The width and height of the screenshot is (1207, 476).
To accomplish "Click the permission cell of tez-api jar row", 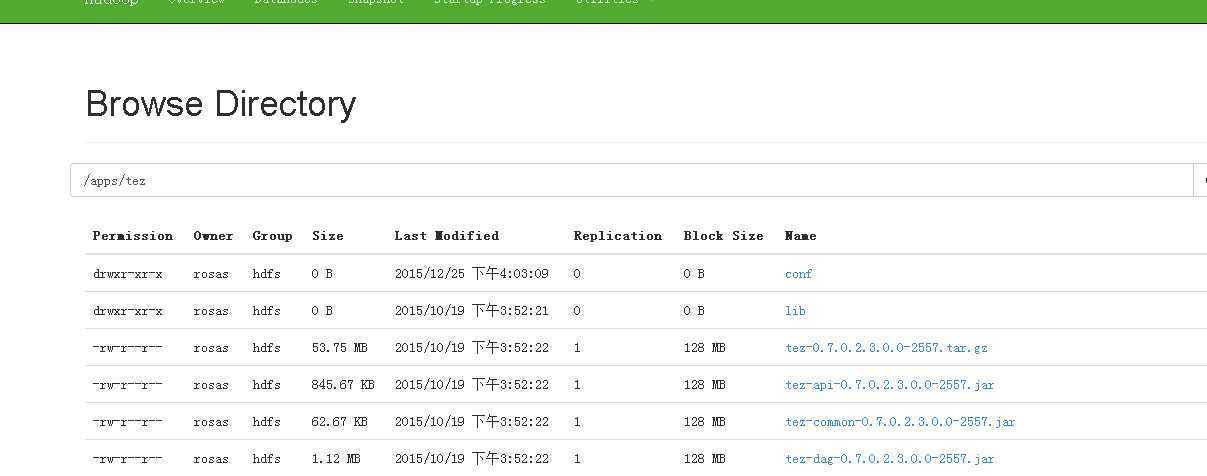I will coord(127,385).
